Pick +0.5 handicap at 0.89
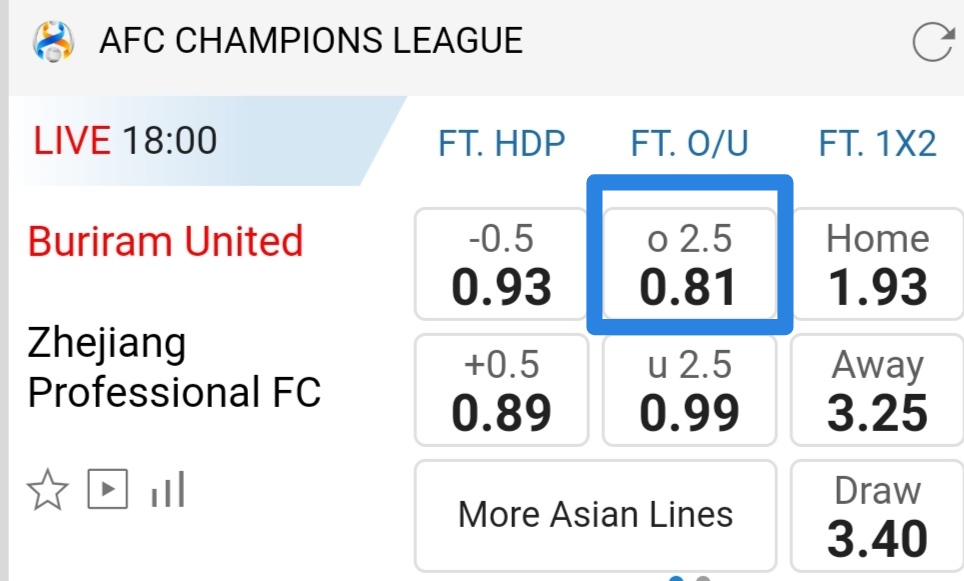Image resolution: width=964 pixels, height=581 pixels. (501, 390)
